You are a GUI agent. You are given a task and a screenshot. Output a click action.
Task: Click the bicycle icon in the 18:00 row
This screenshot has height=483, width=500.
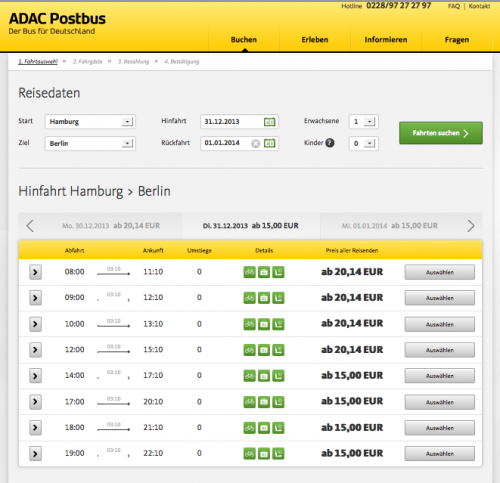coord(249,428)
